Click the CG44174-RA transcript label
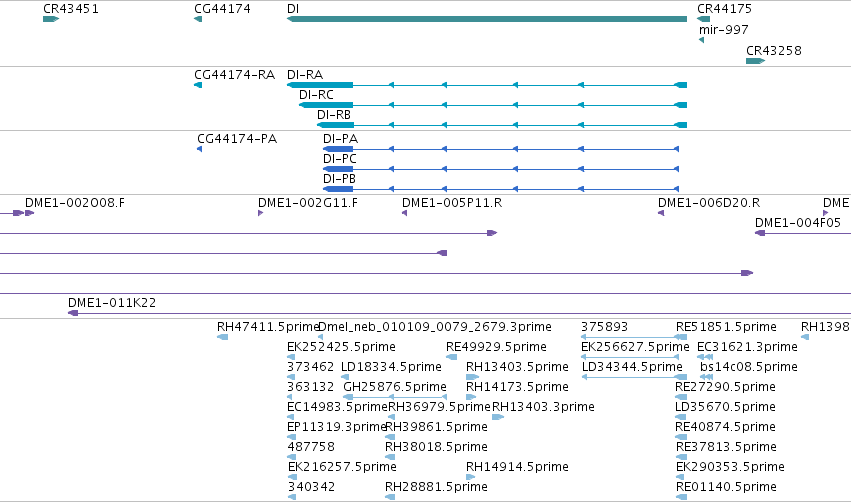This screenshot has height=502, width=851. pyautogui.click(x=234, y=74)
